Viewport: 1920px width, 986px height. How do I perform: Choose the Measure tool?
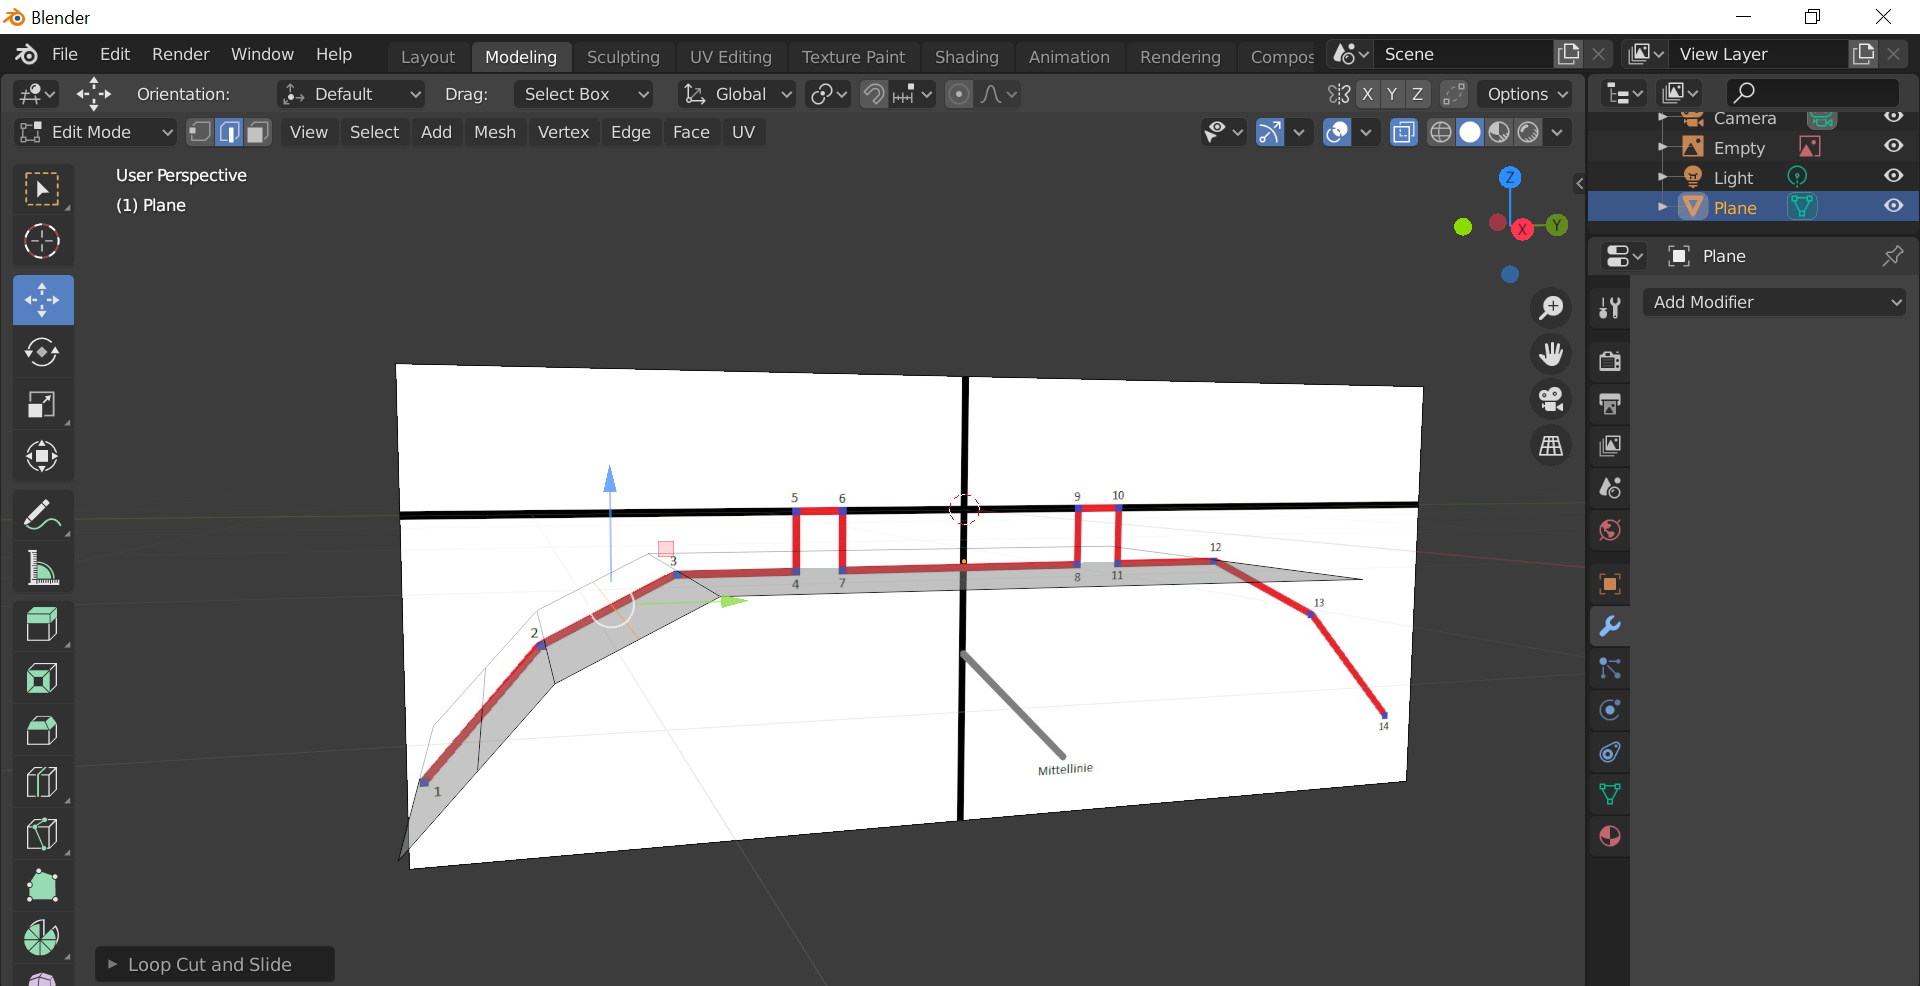tap(42, 569)
